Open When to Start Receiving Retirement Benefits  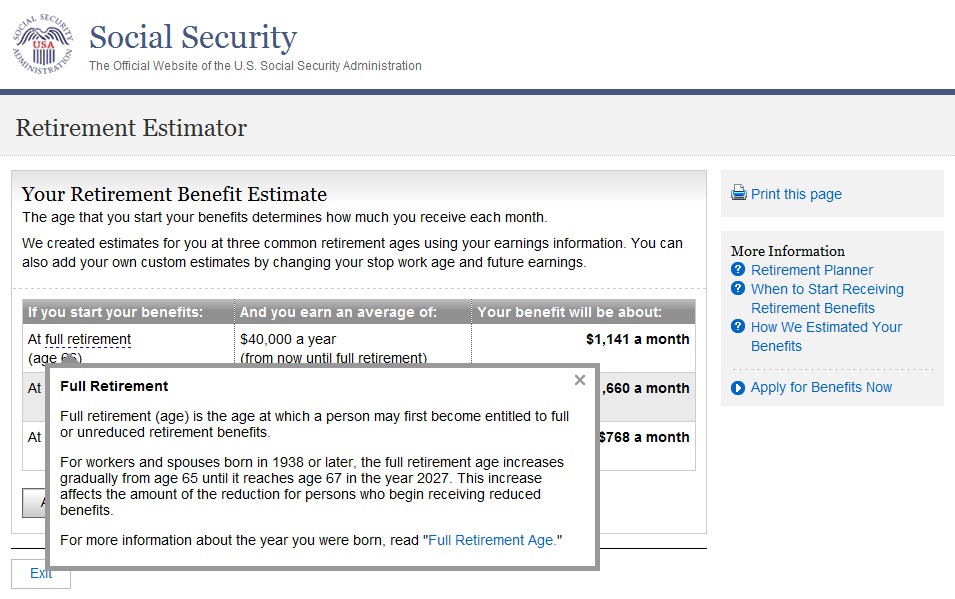tap(826, 298)
